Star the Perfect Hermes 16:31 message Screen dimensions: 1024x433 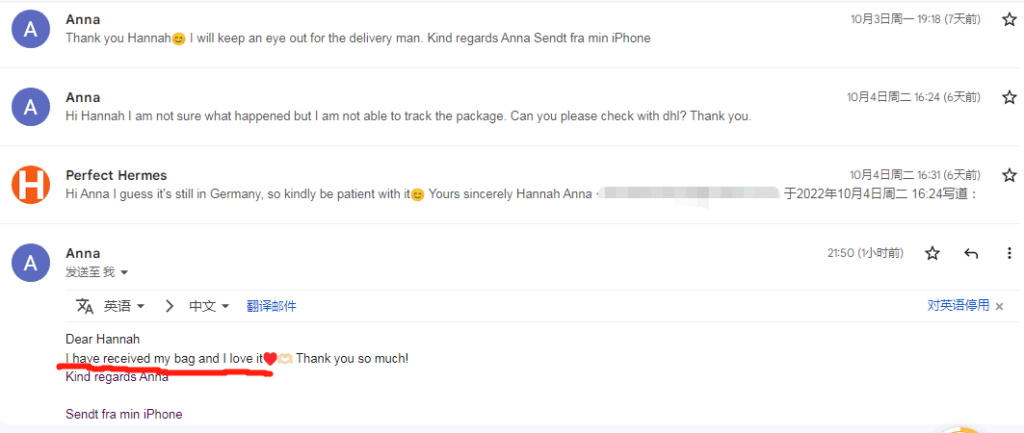1009,175
